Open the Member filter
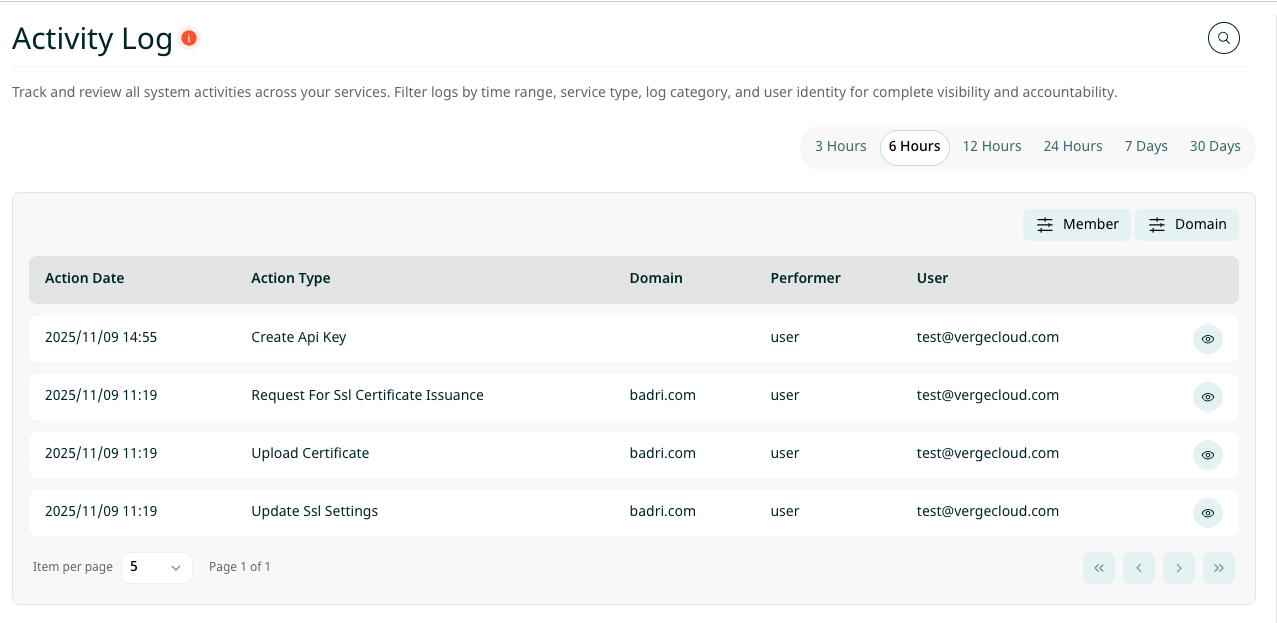This screenshot has height=623, width=1277. click(x=1076, y=225)
